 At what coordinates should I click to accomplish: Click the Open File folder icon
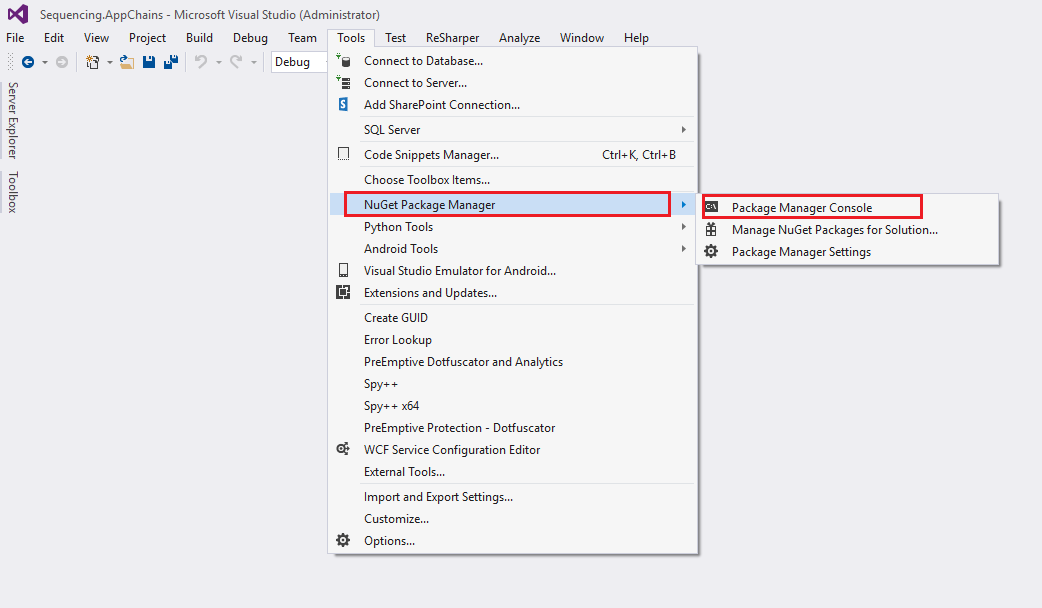(x=126, y=62)
